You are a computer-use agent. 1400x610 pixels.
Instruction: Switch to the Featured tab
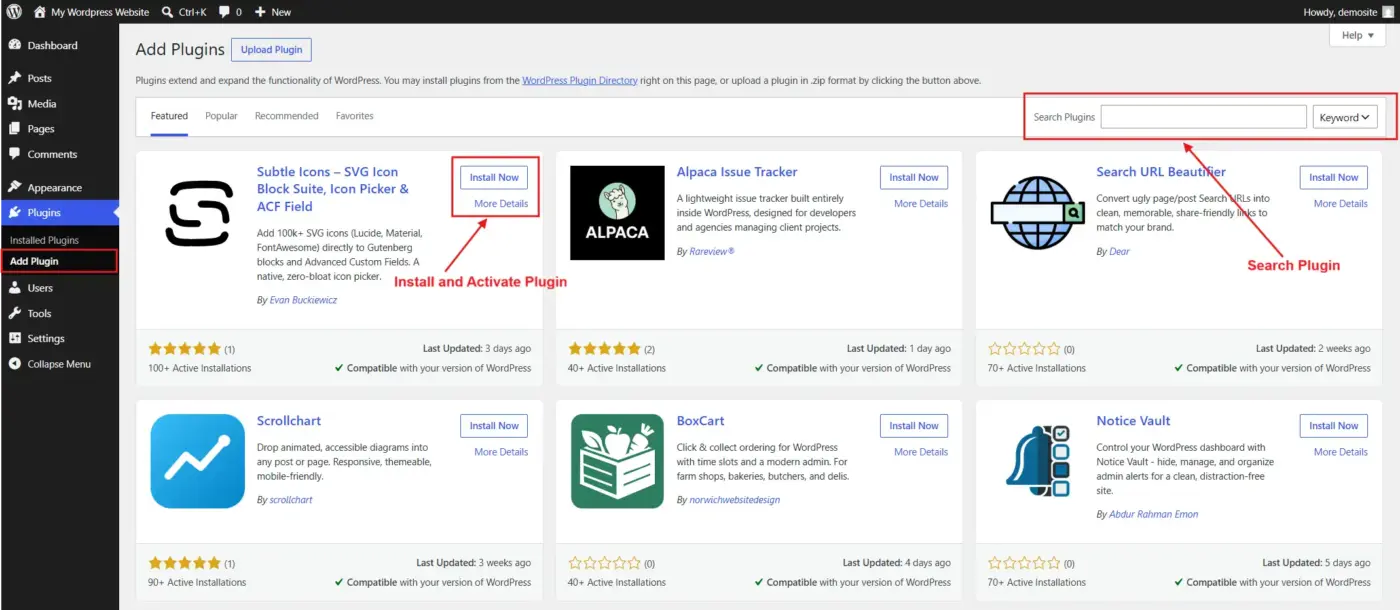pos(169,116)
